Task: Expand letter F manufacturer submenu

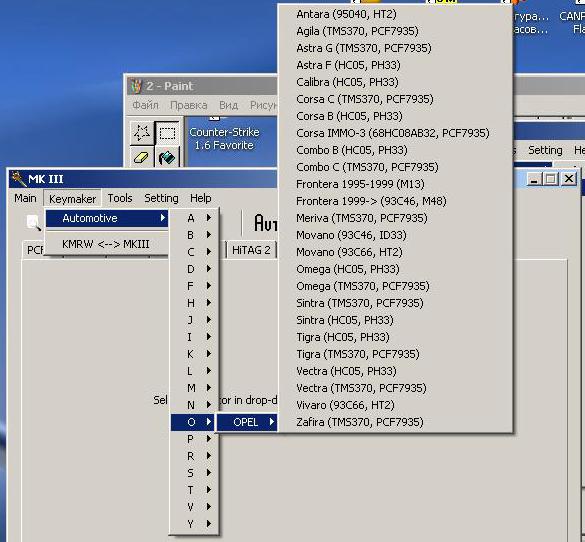Action: (x=194, y=286)
